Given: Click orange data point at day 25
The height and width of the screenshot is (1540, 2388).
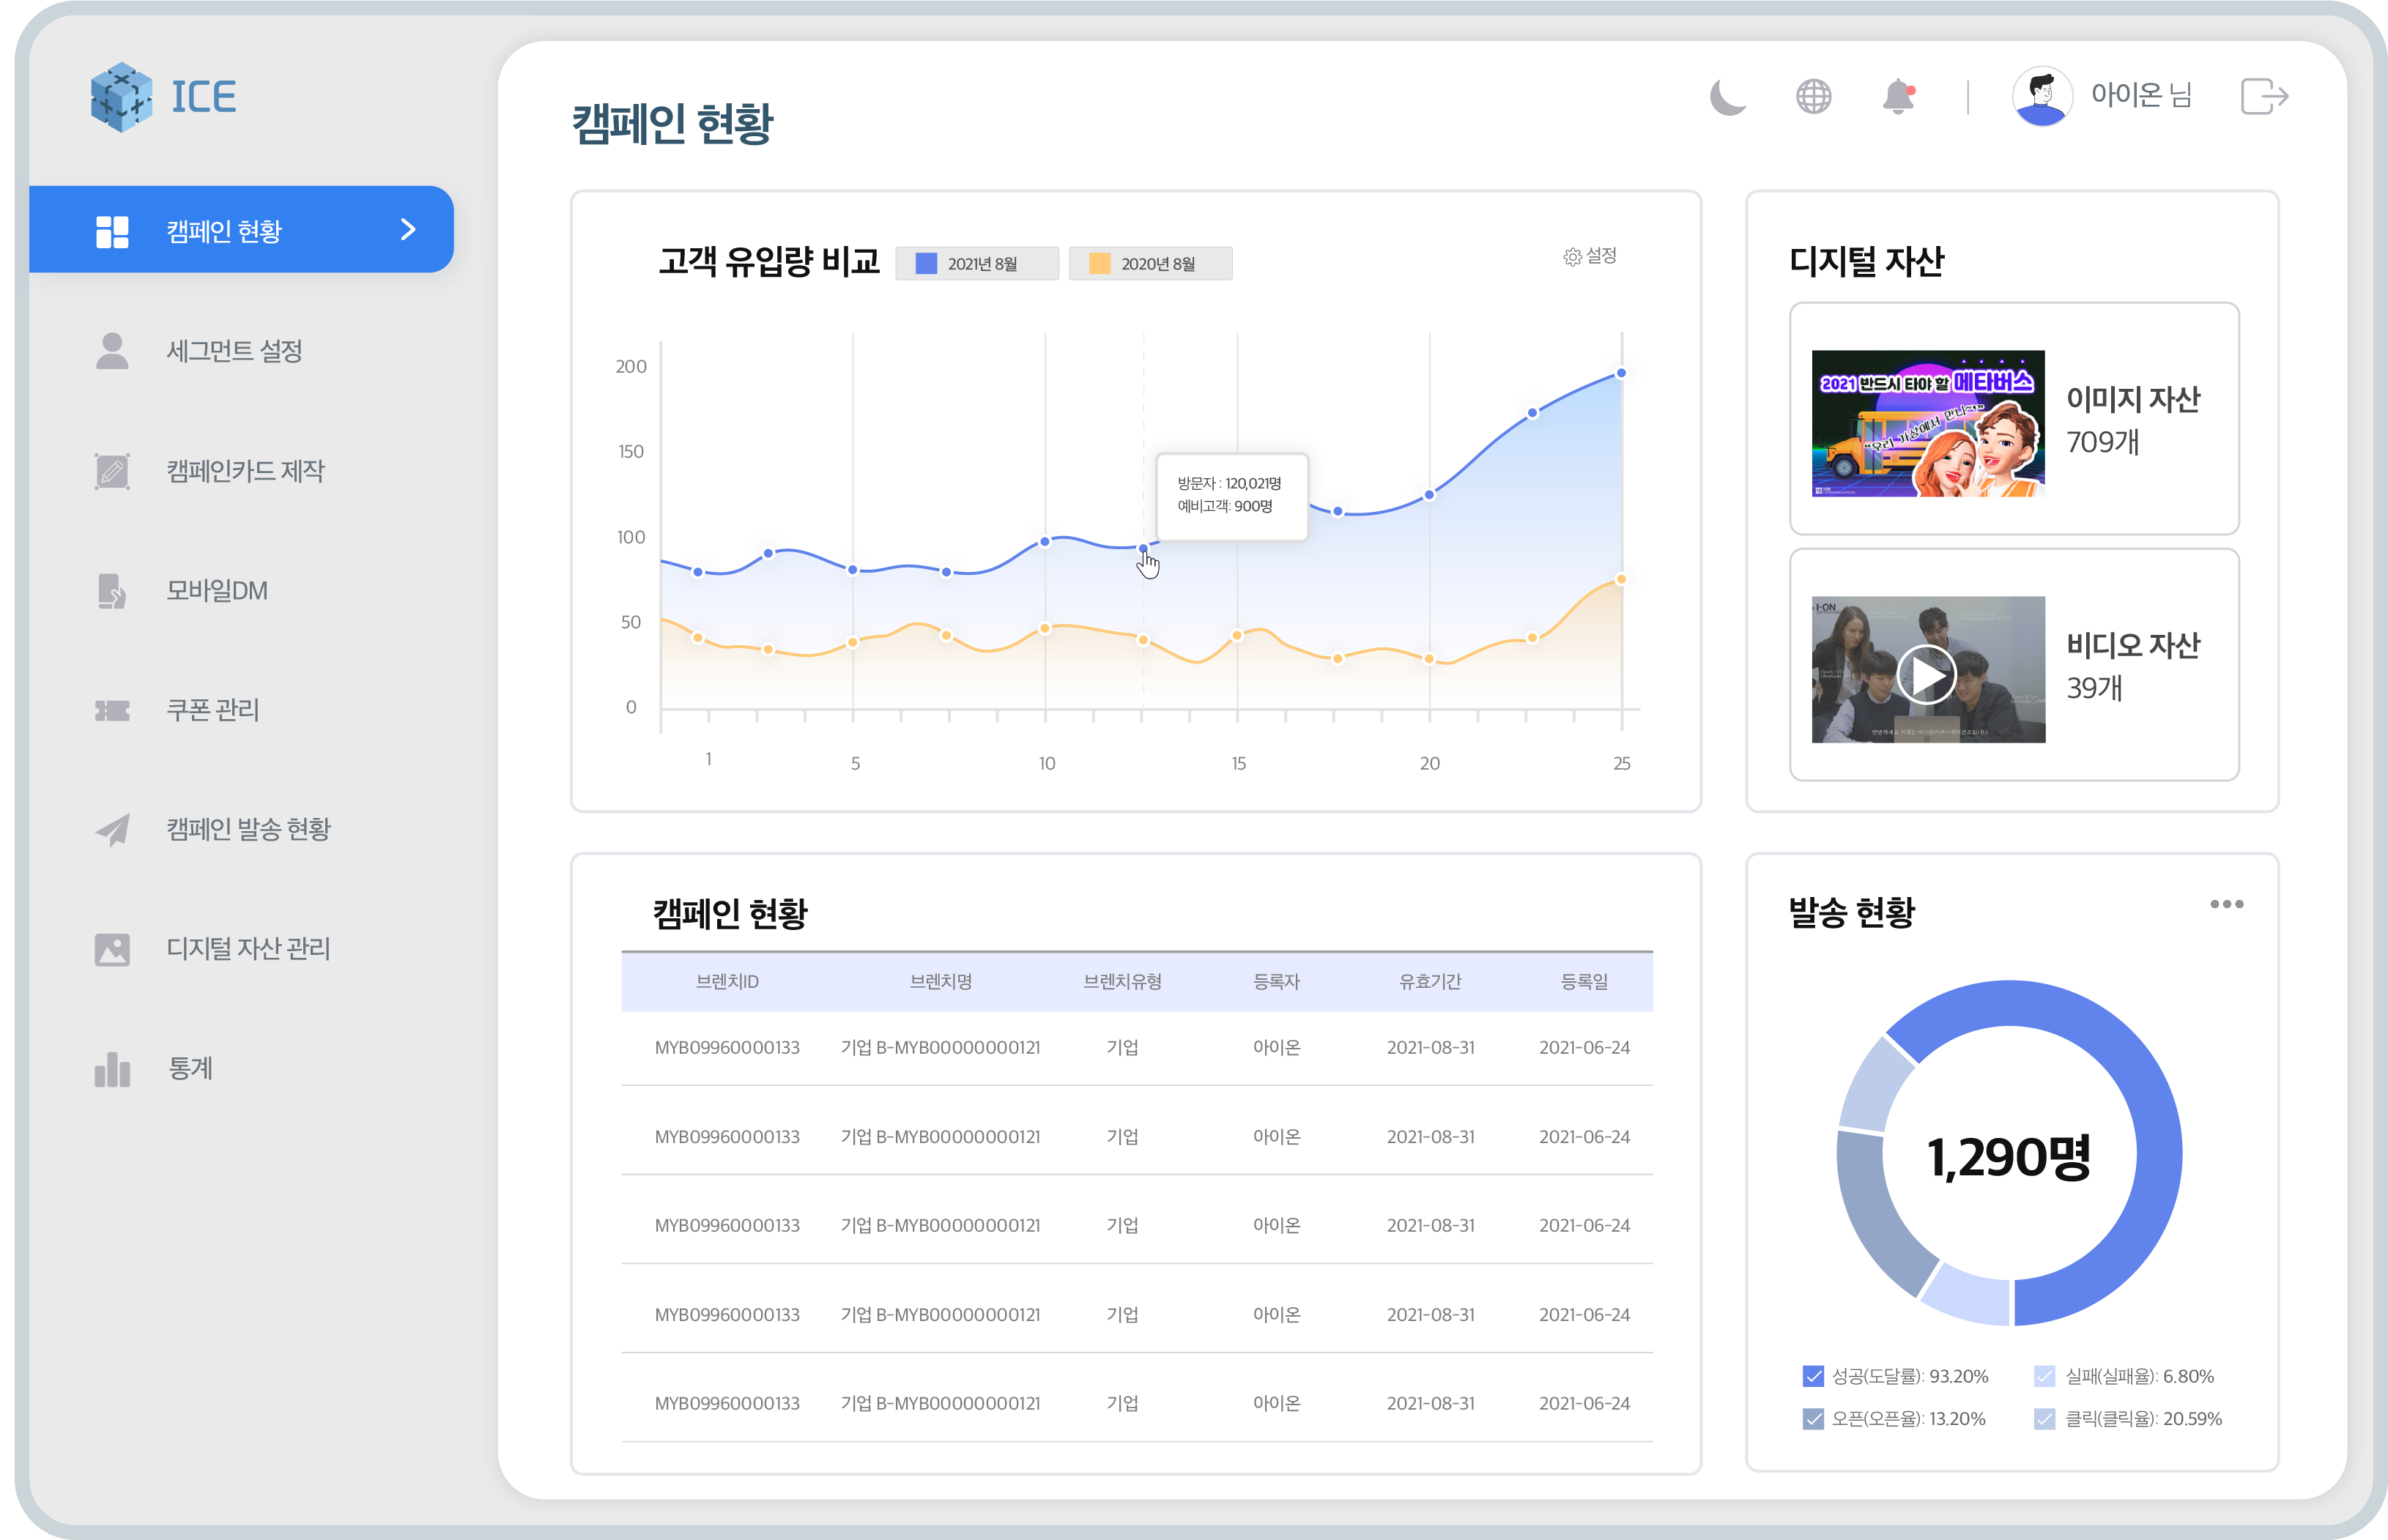Looking at the screenshot, I should click(x=1621, y=579).
